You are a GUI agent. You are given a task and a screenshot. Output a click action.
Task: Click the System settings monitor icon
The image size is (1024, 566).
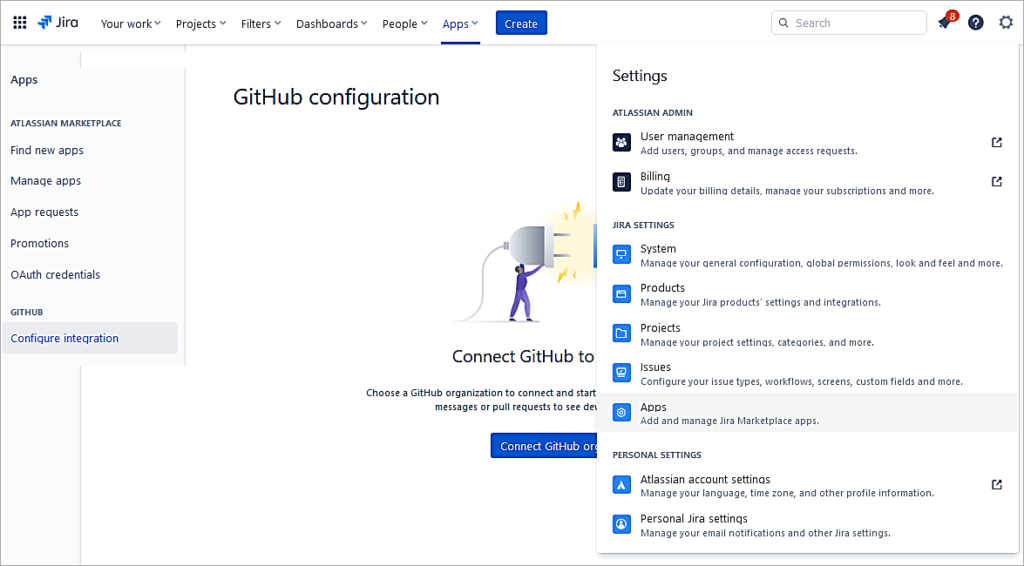[x=621, y=255]
